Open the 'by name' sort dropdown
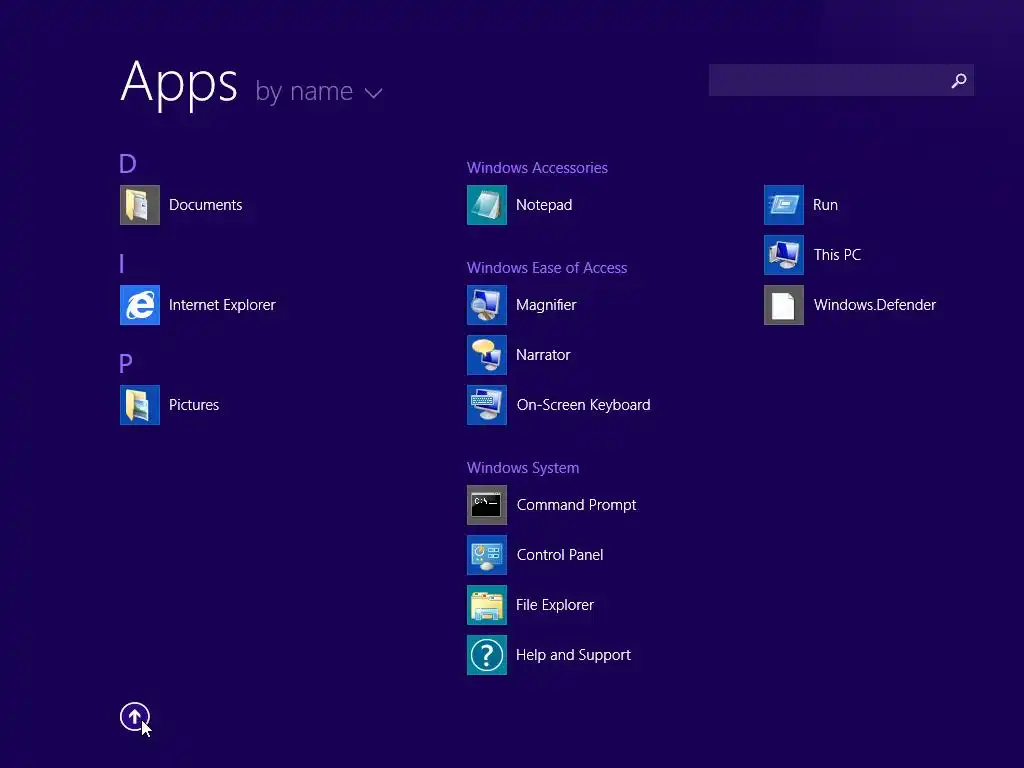This screenshot has height=768, width=1024. (319, 91)
